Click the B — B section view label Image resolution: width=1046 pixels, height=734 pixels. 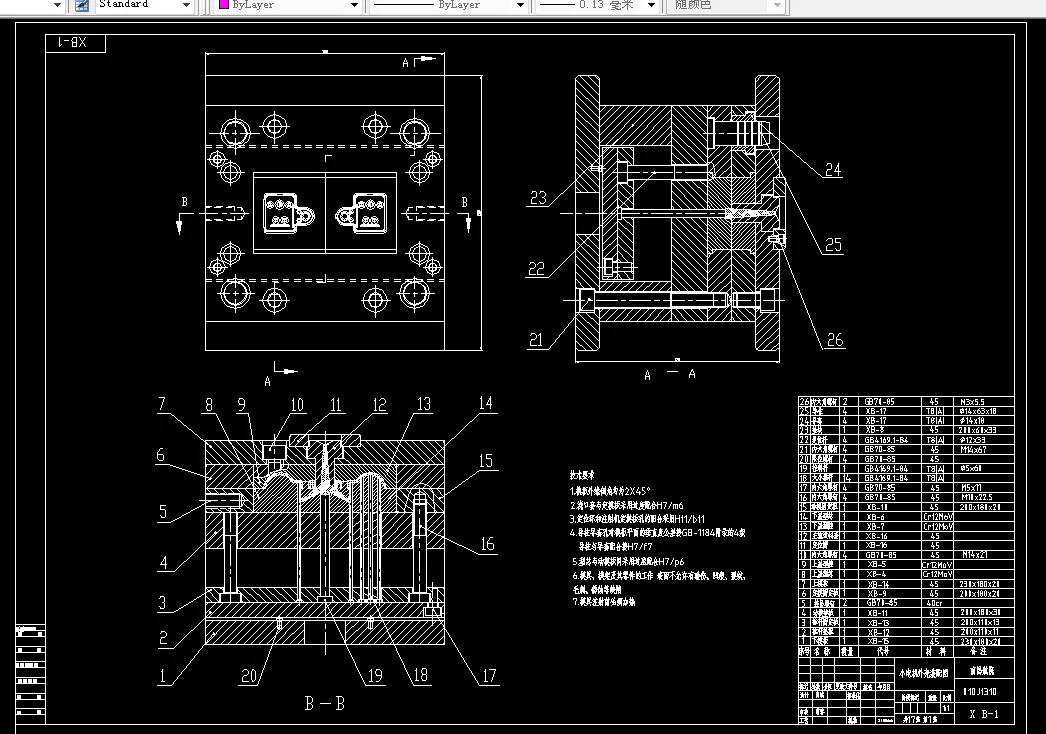pos(325,703)
